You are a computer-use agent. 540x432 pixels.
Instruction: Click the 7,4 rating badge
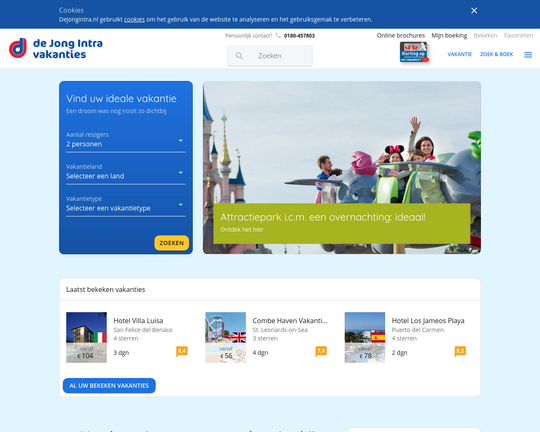click(321, 351)
